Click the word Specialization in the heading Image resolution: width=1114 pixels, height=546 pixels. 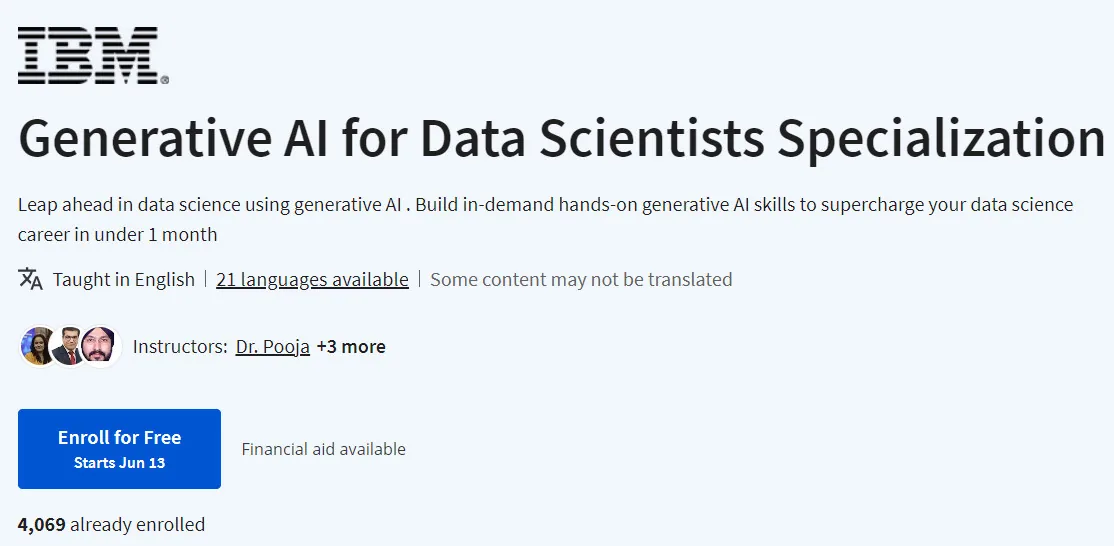tap(941, 139)
